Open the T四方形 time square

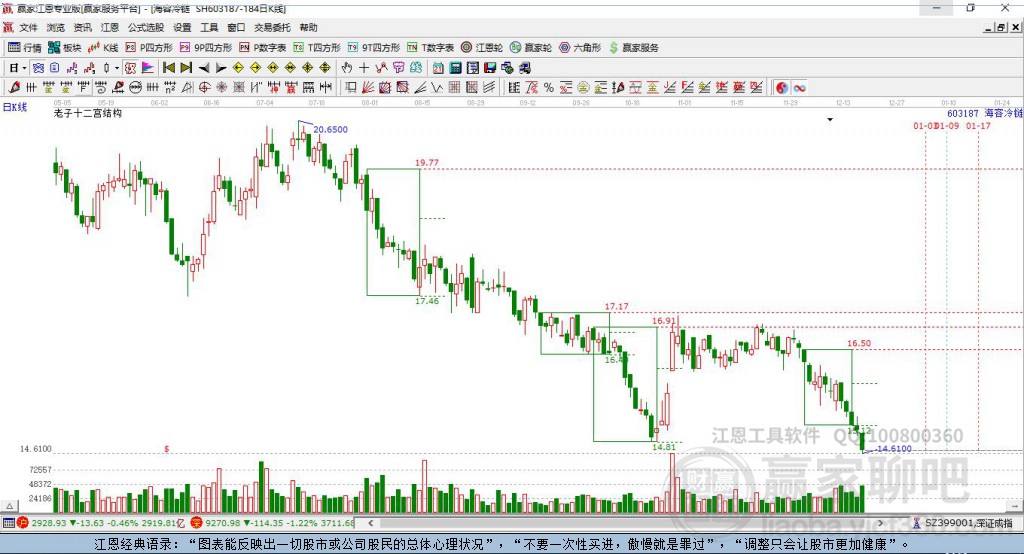tap(317, 47)
